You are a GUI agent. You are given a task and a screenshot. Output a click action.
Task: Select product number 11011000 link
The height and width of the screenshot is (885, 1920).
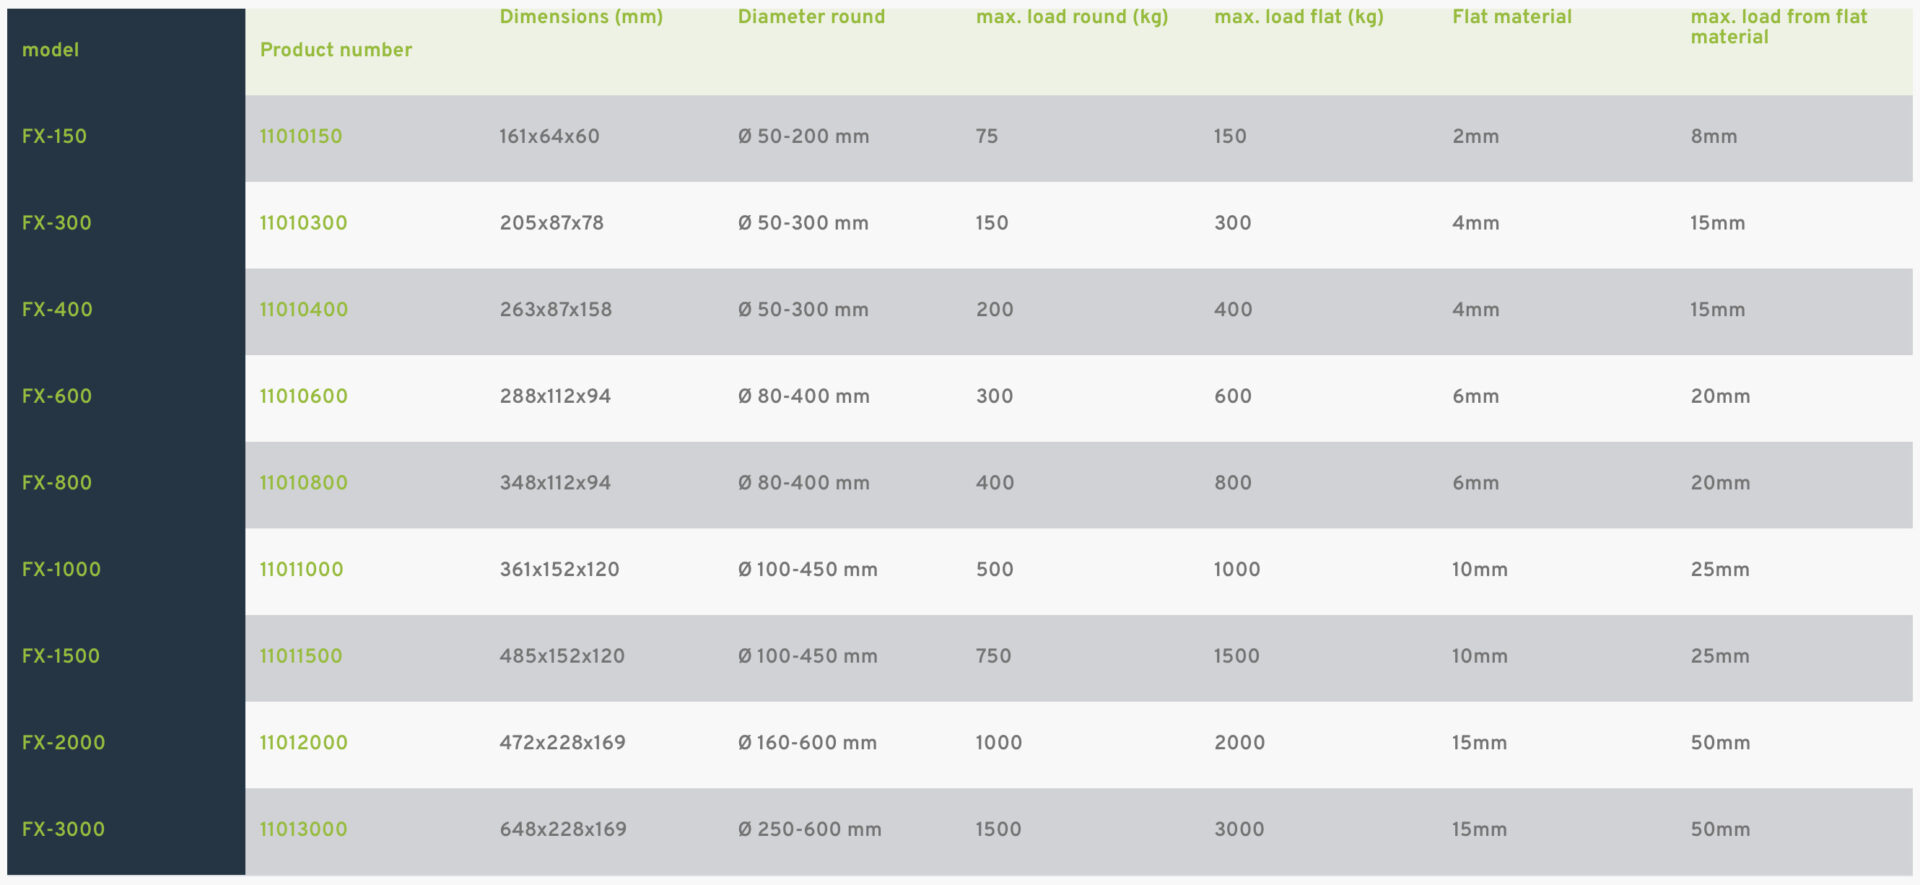(301, 570)
